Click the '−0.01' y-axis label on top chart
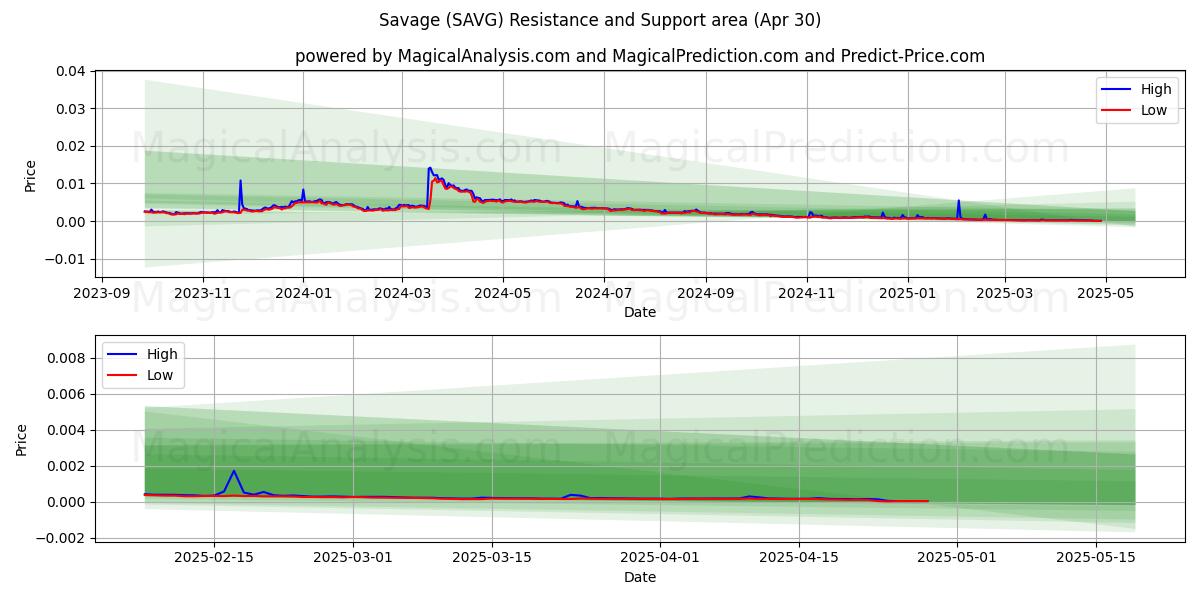The image size is (1200, 600). click(65, 259)
